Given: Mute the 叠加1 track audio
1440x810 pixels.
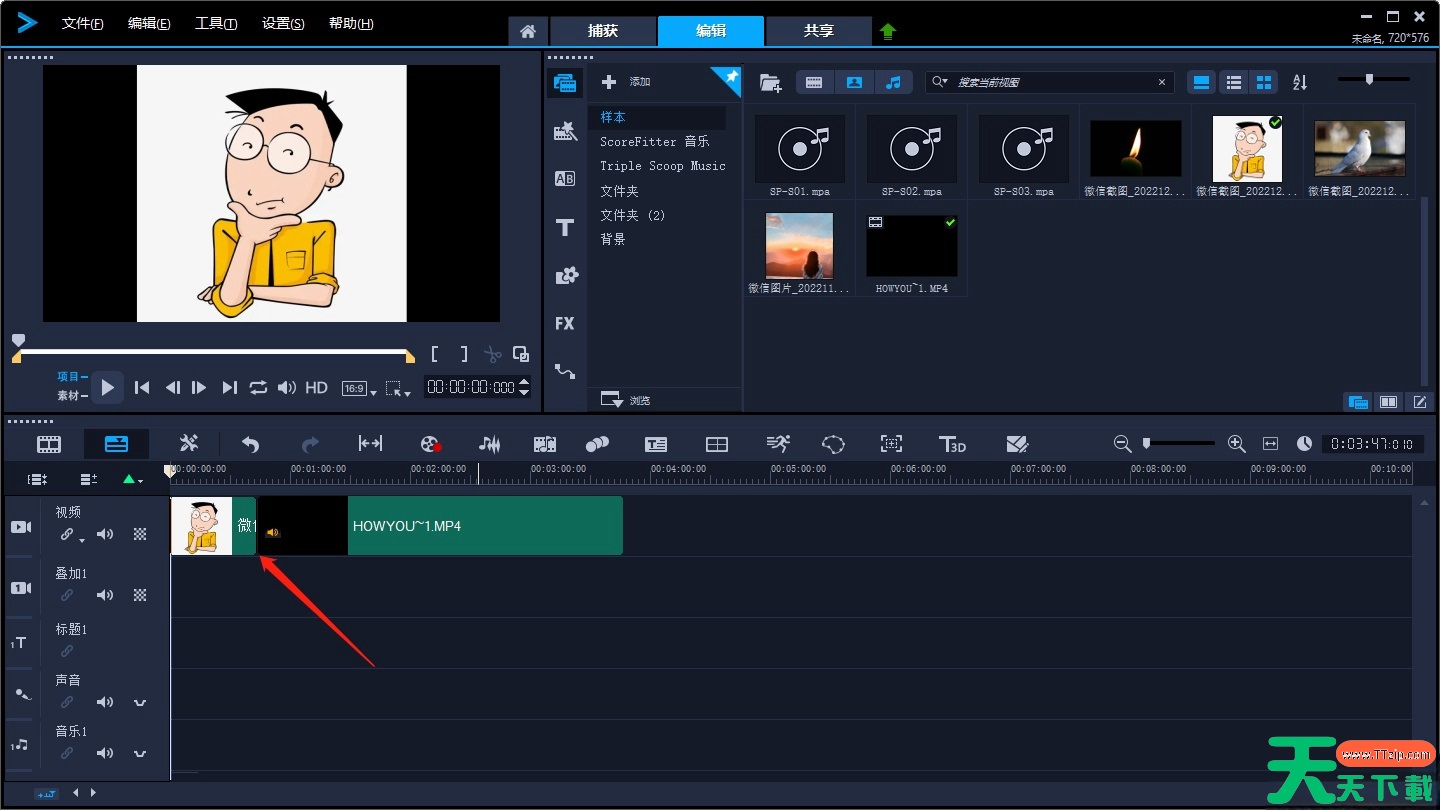Looking at the screenshot, I should pos(105,595).
